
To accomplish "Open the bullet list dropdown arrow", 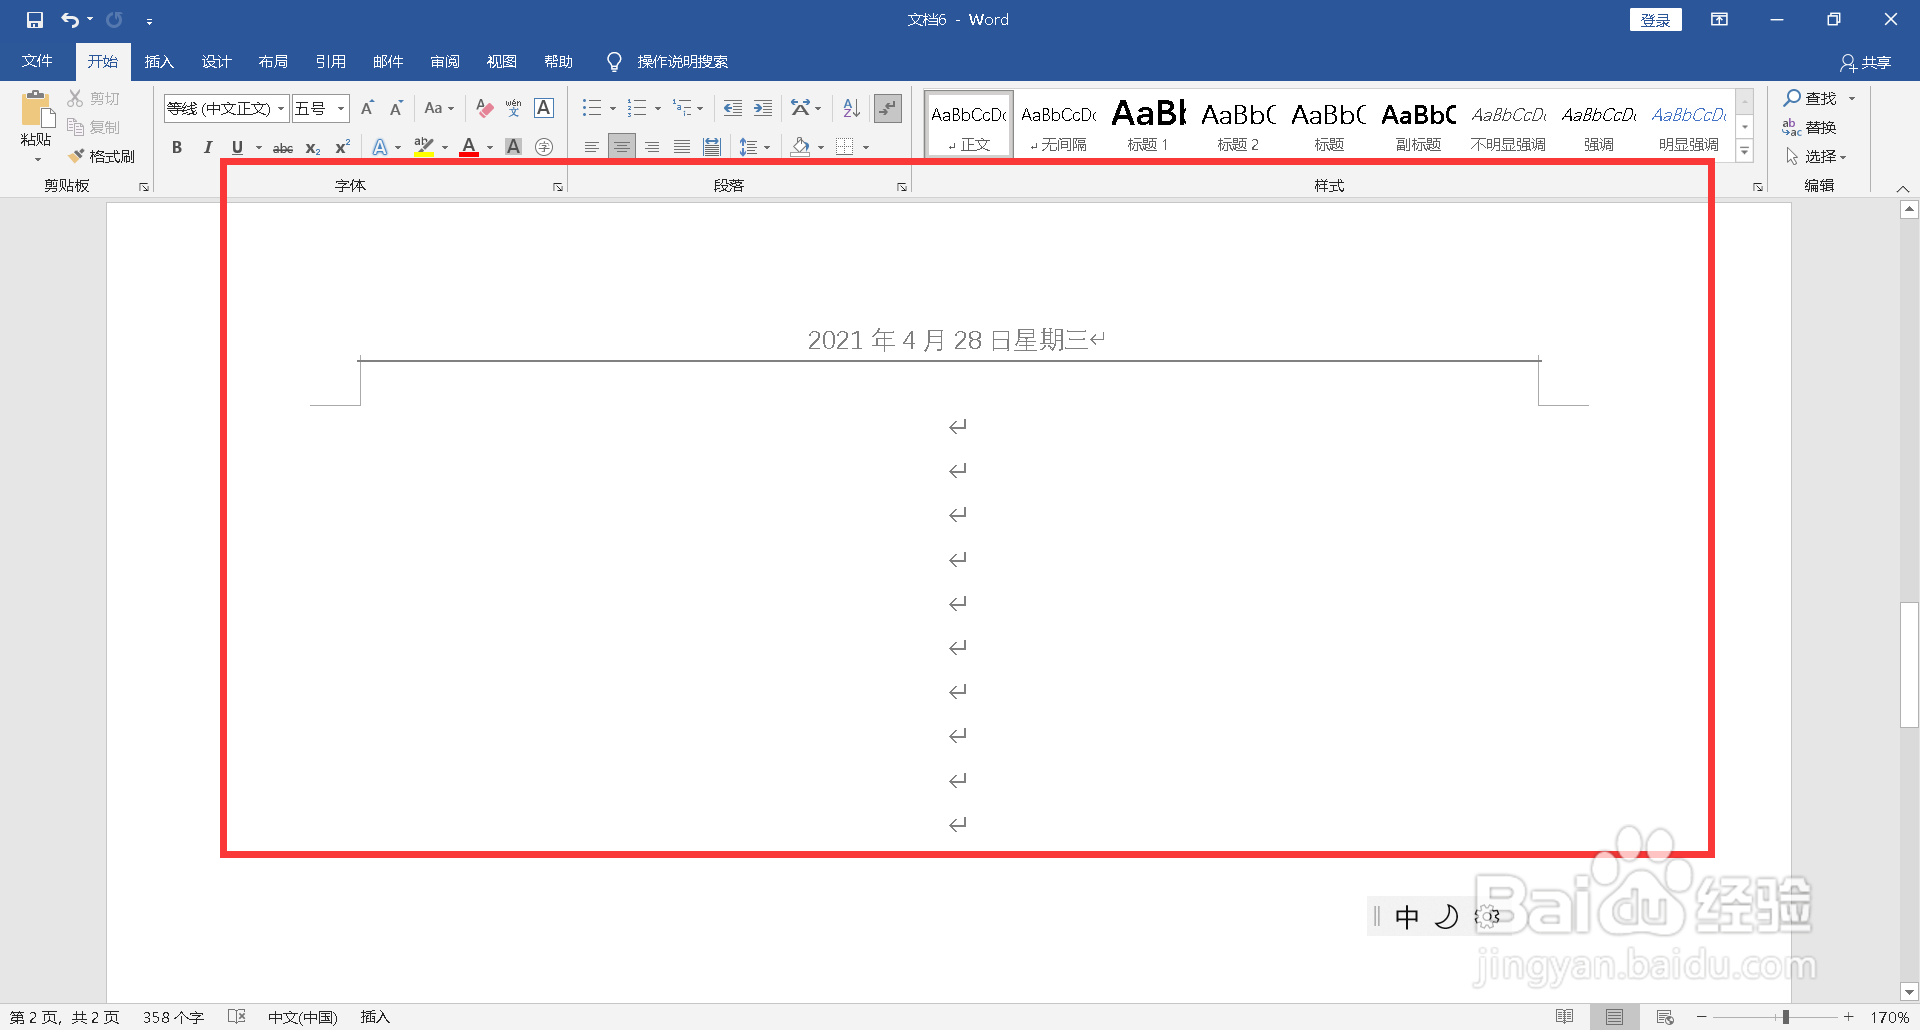I will 613,108.
